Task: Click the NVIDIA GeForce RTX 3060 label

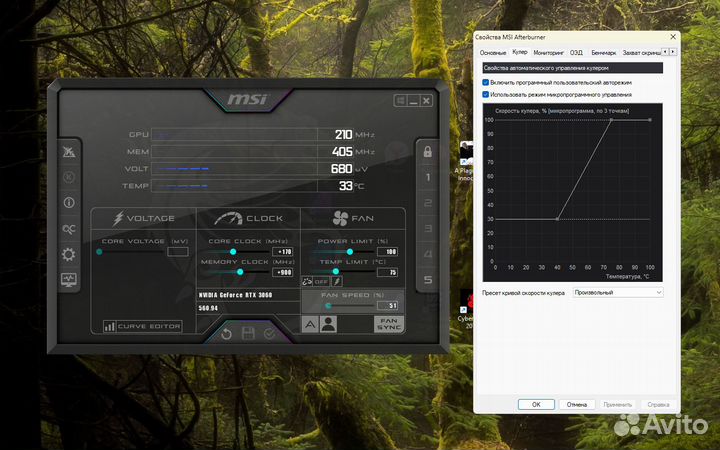Action: pyautogui.click(x=235, y=295)
